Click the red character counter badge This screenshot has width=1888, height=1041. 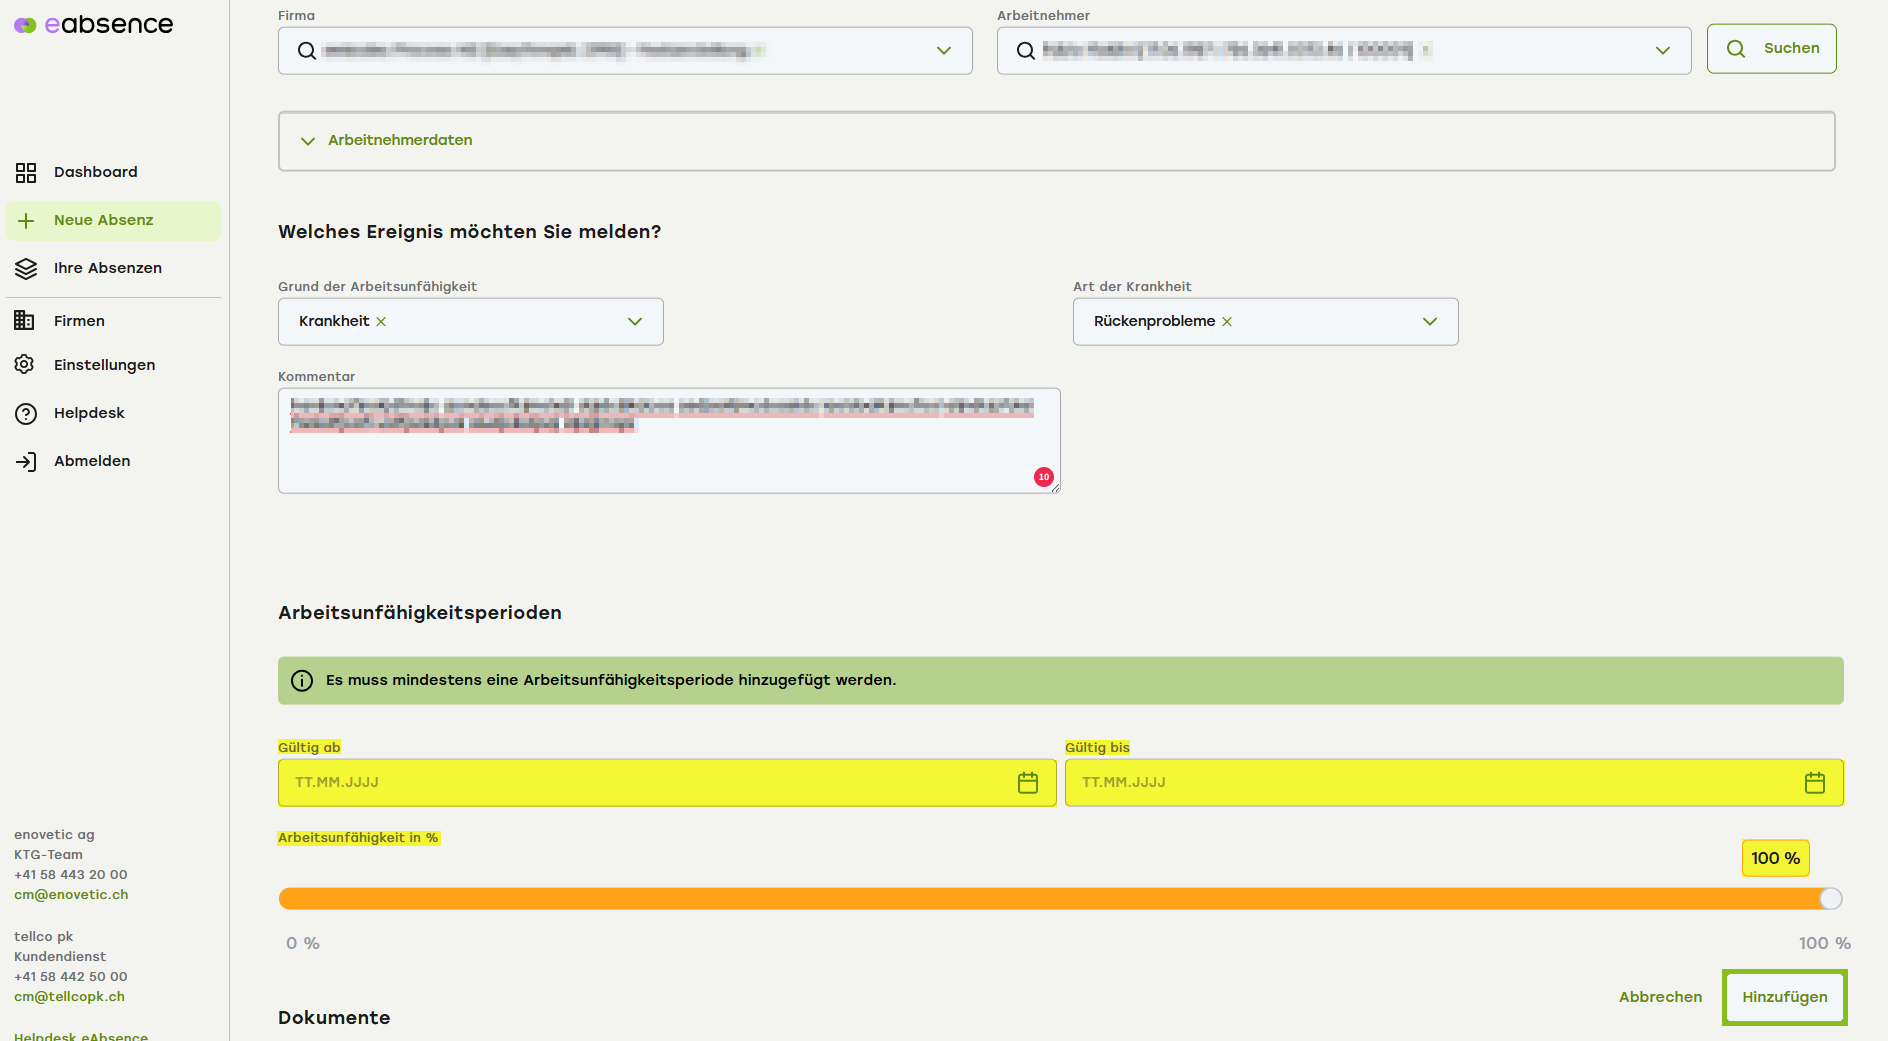pyautogui.click(x=1043, y=477)
